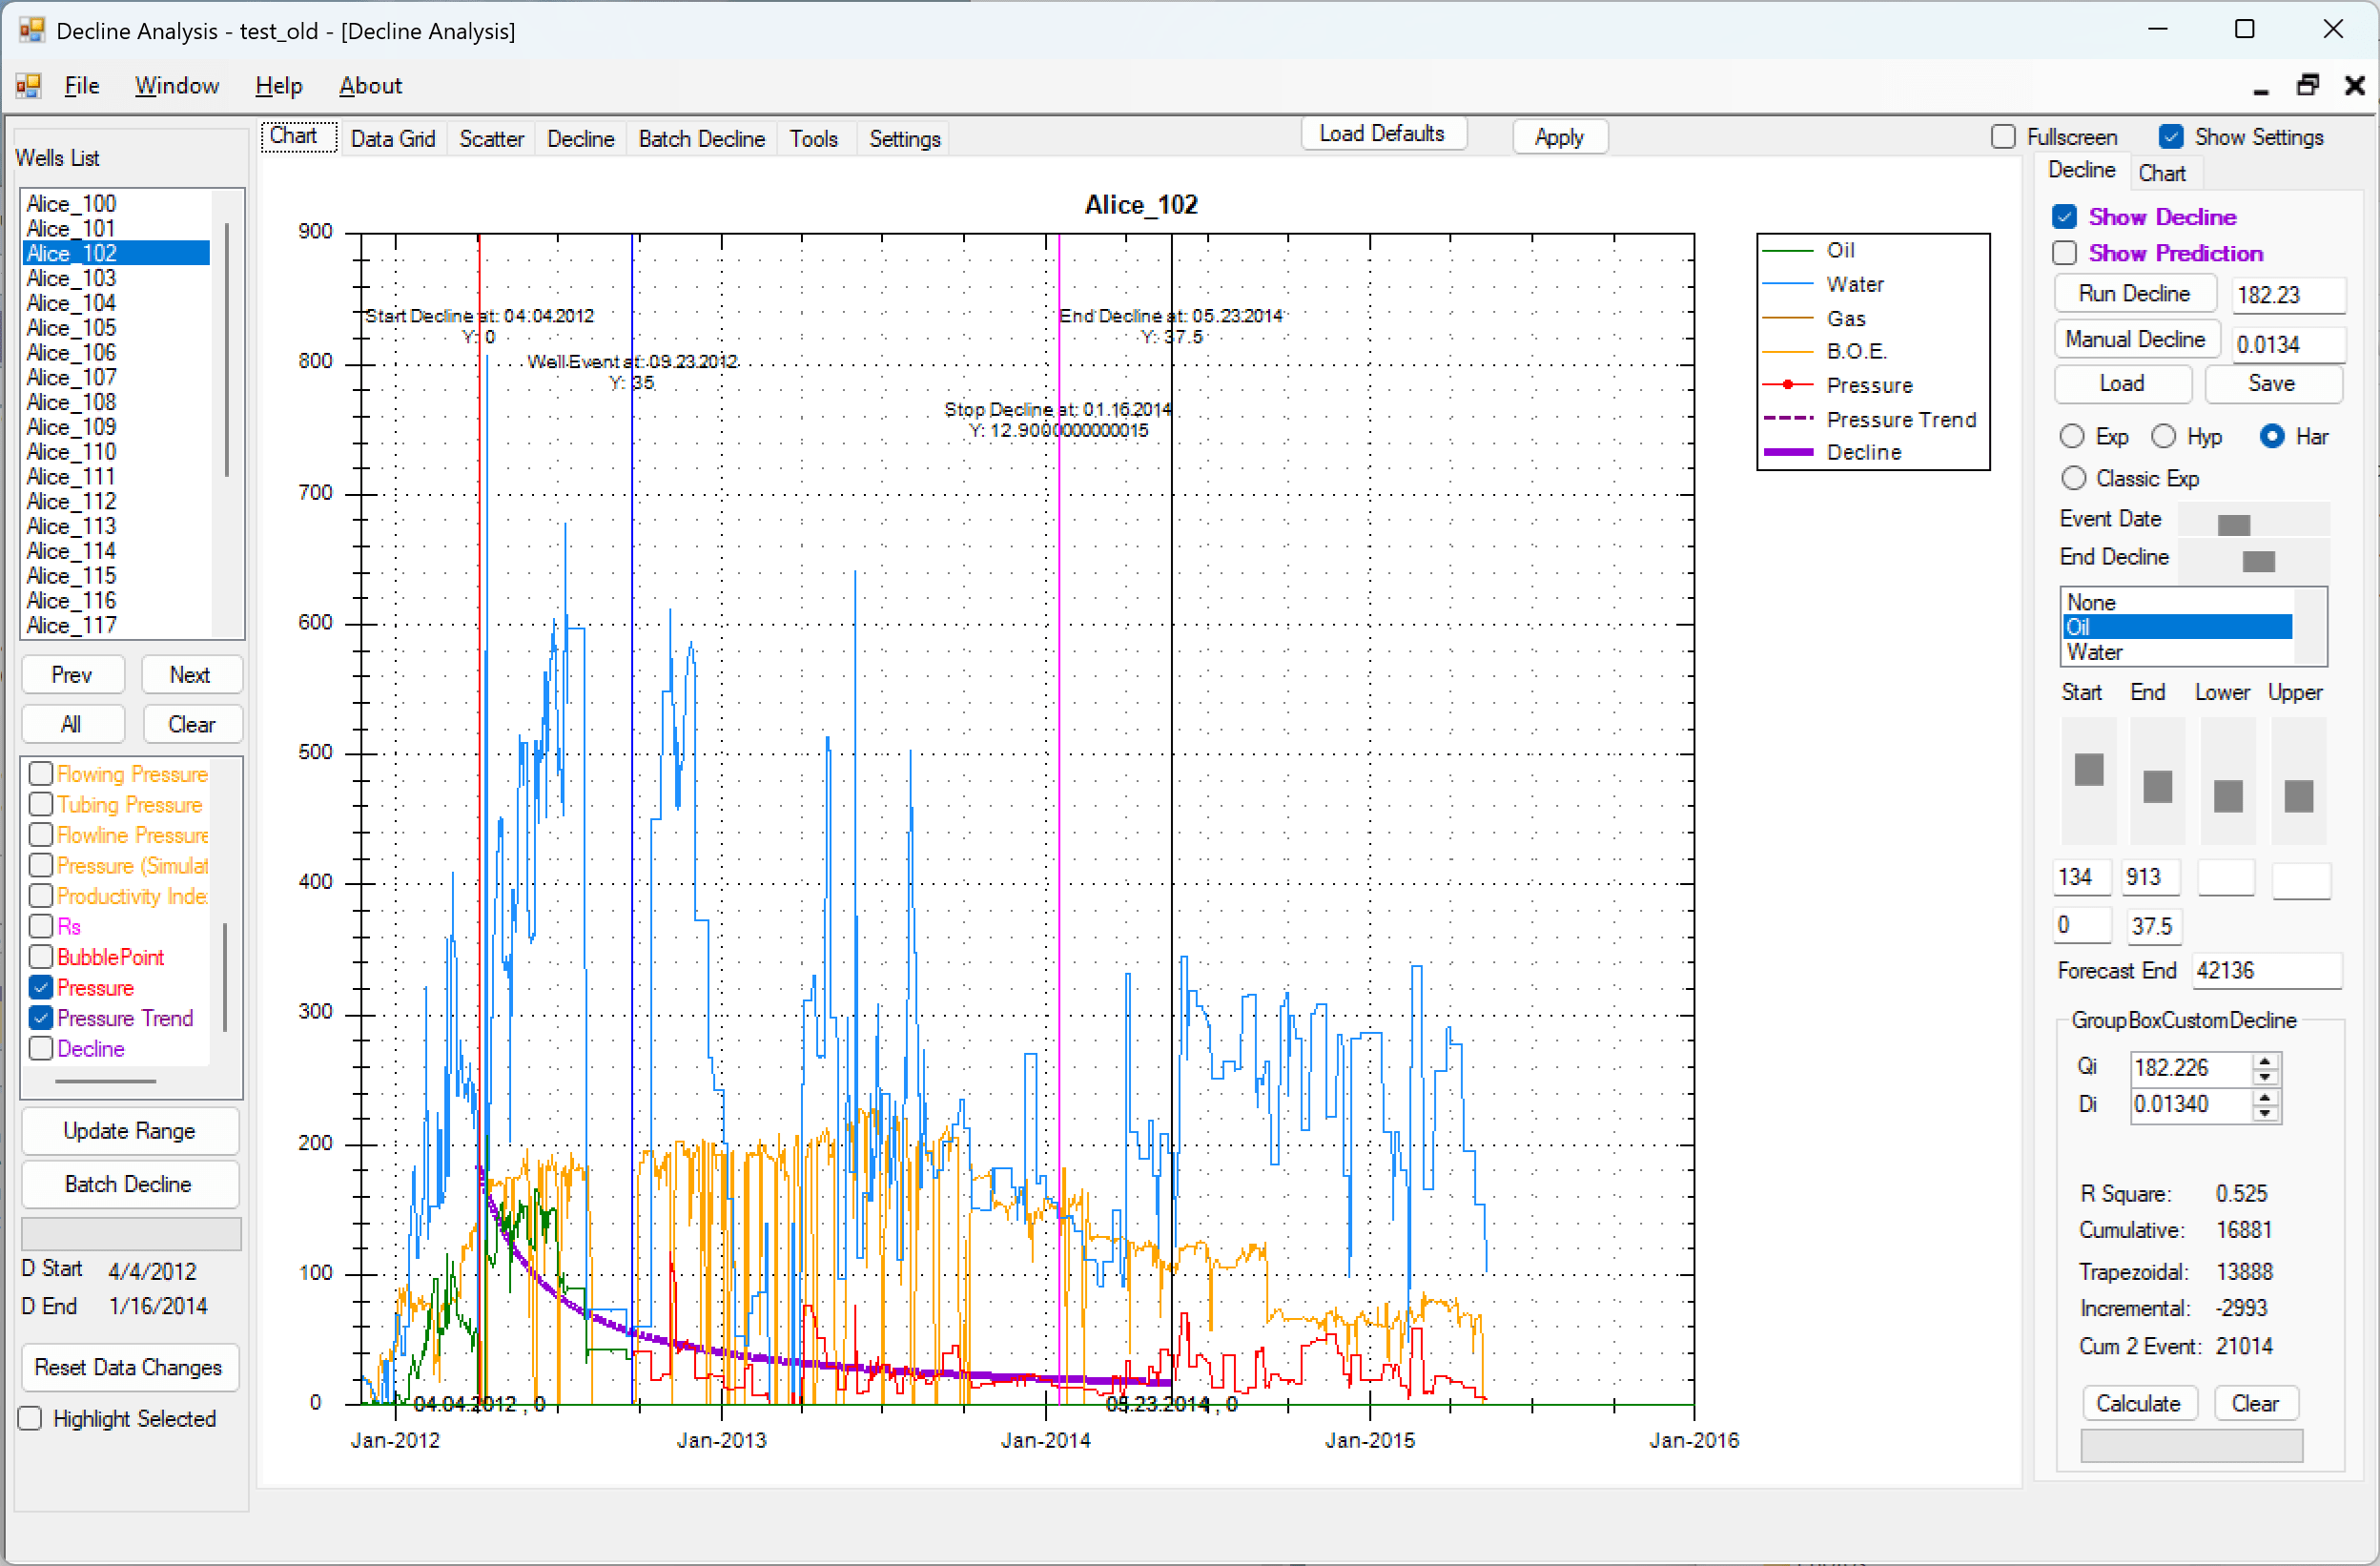Go to the previous well with Prev

coord(72,675)
